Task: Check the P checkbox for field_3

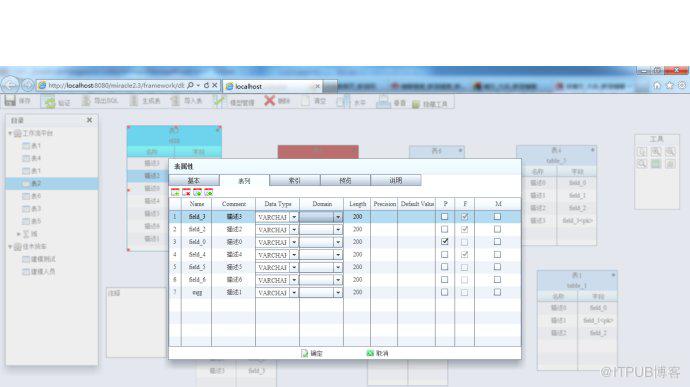Action: (x=444, y=217)
